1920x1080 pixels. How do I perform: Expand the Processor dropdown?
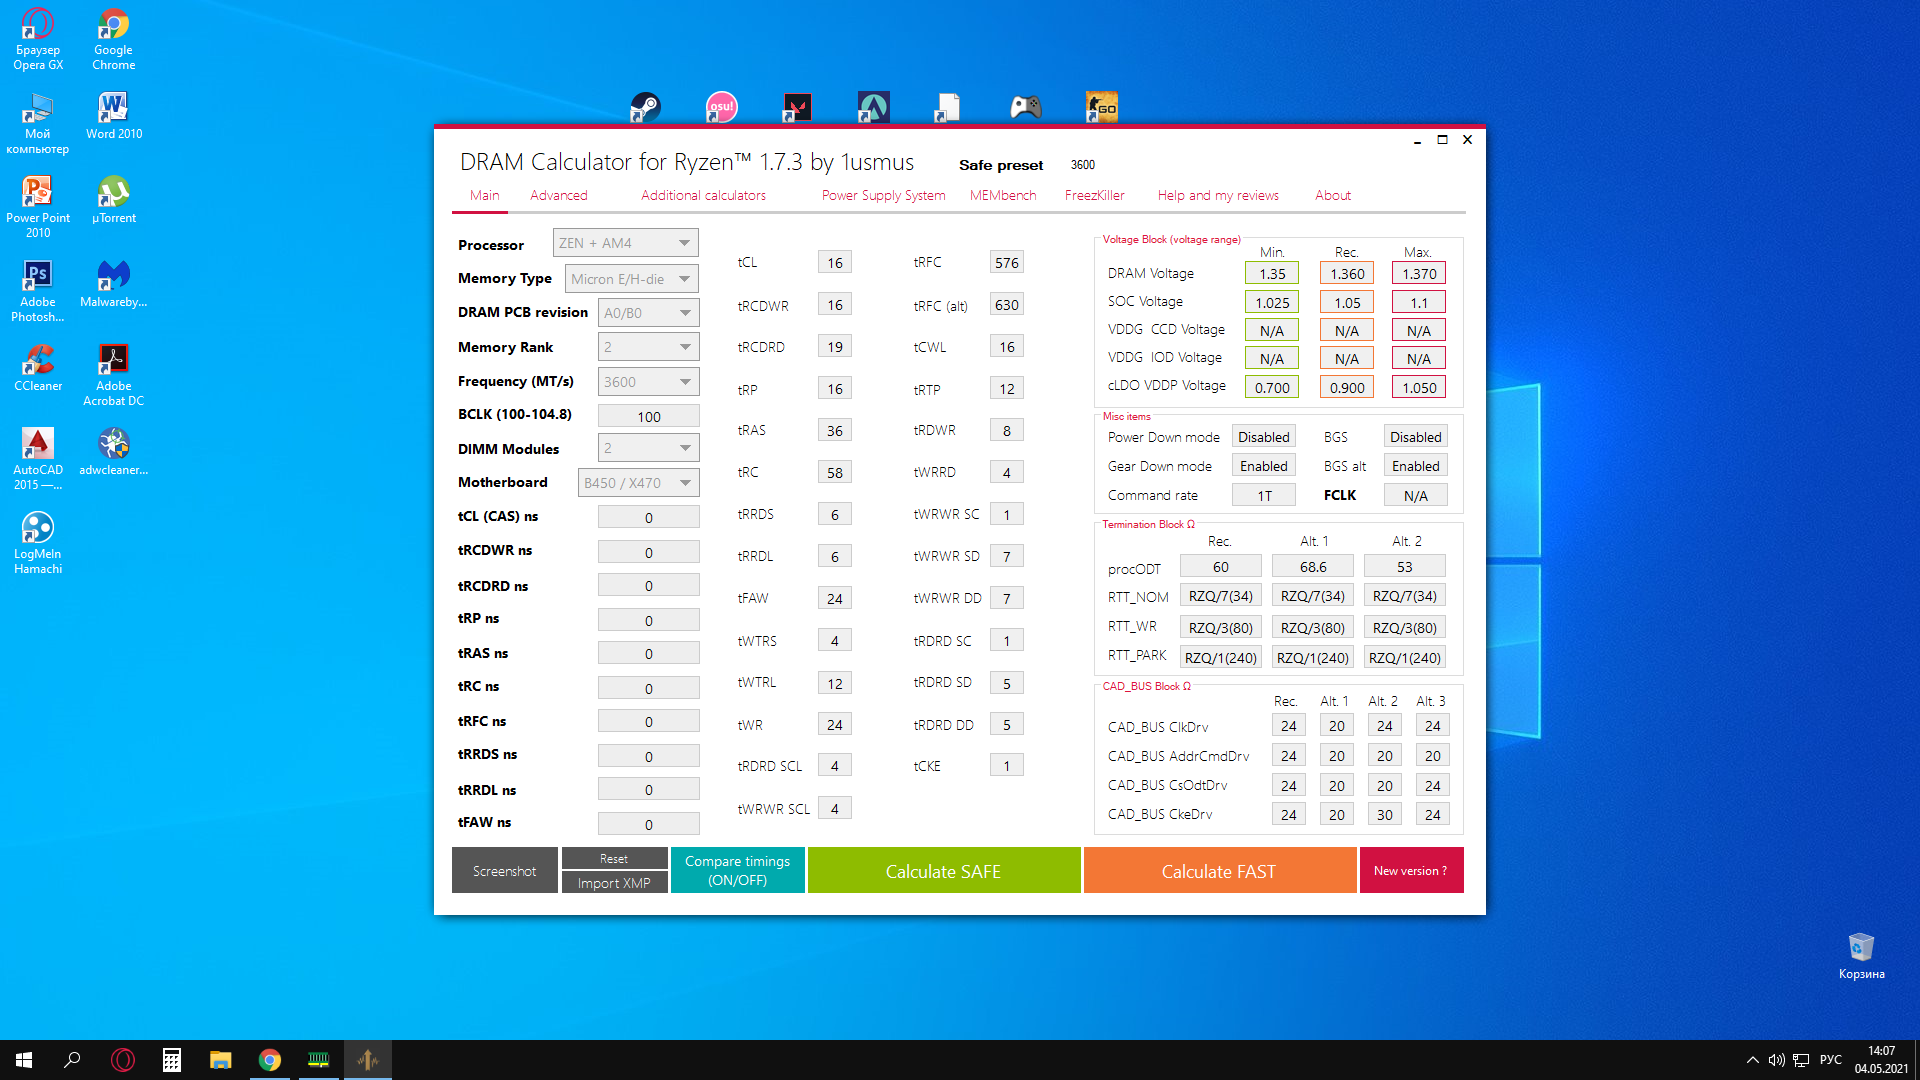click(684, 243)
